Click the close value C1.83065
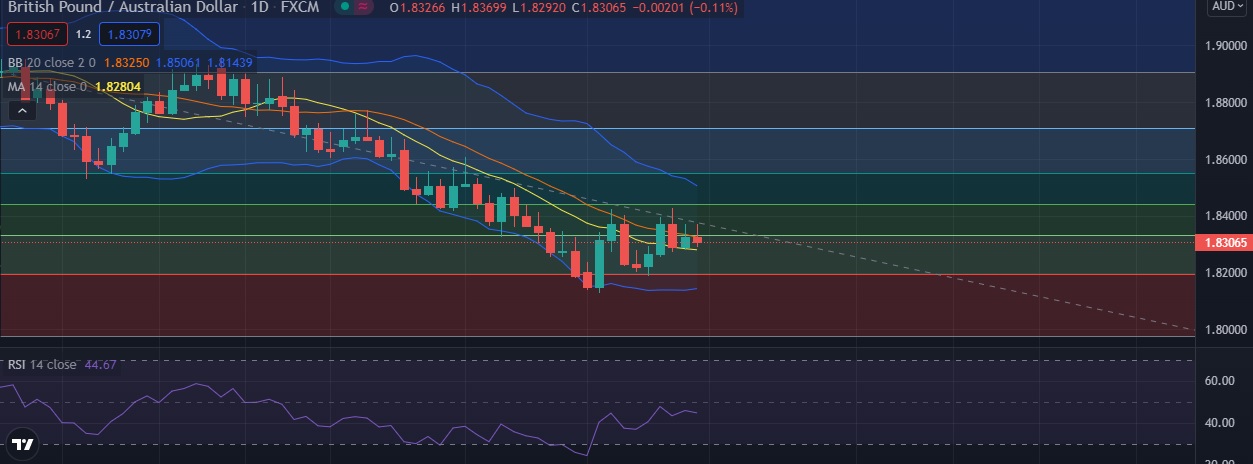The width and height of the screenshot is (1253, 464). coord(600,7)
